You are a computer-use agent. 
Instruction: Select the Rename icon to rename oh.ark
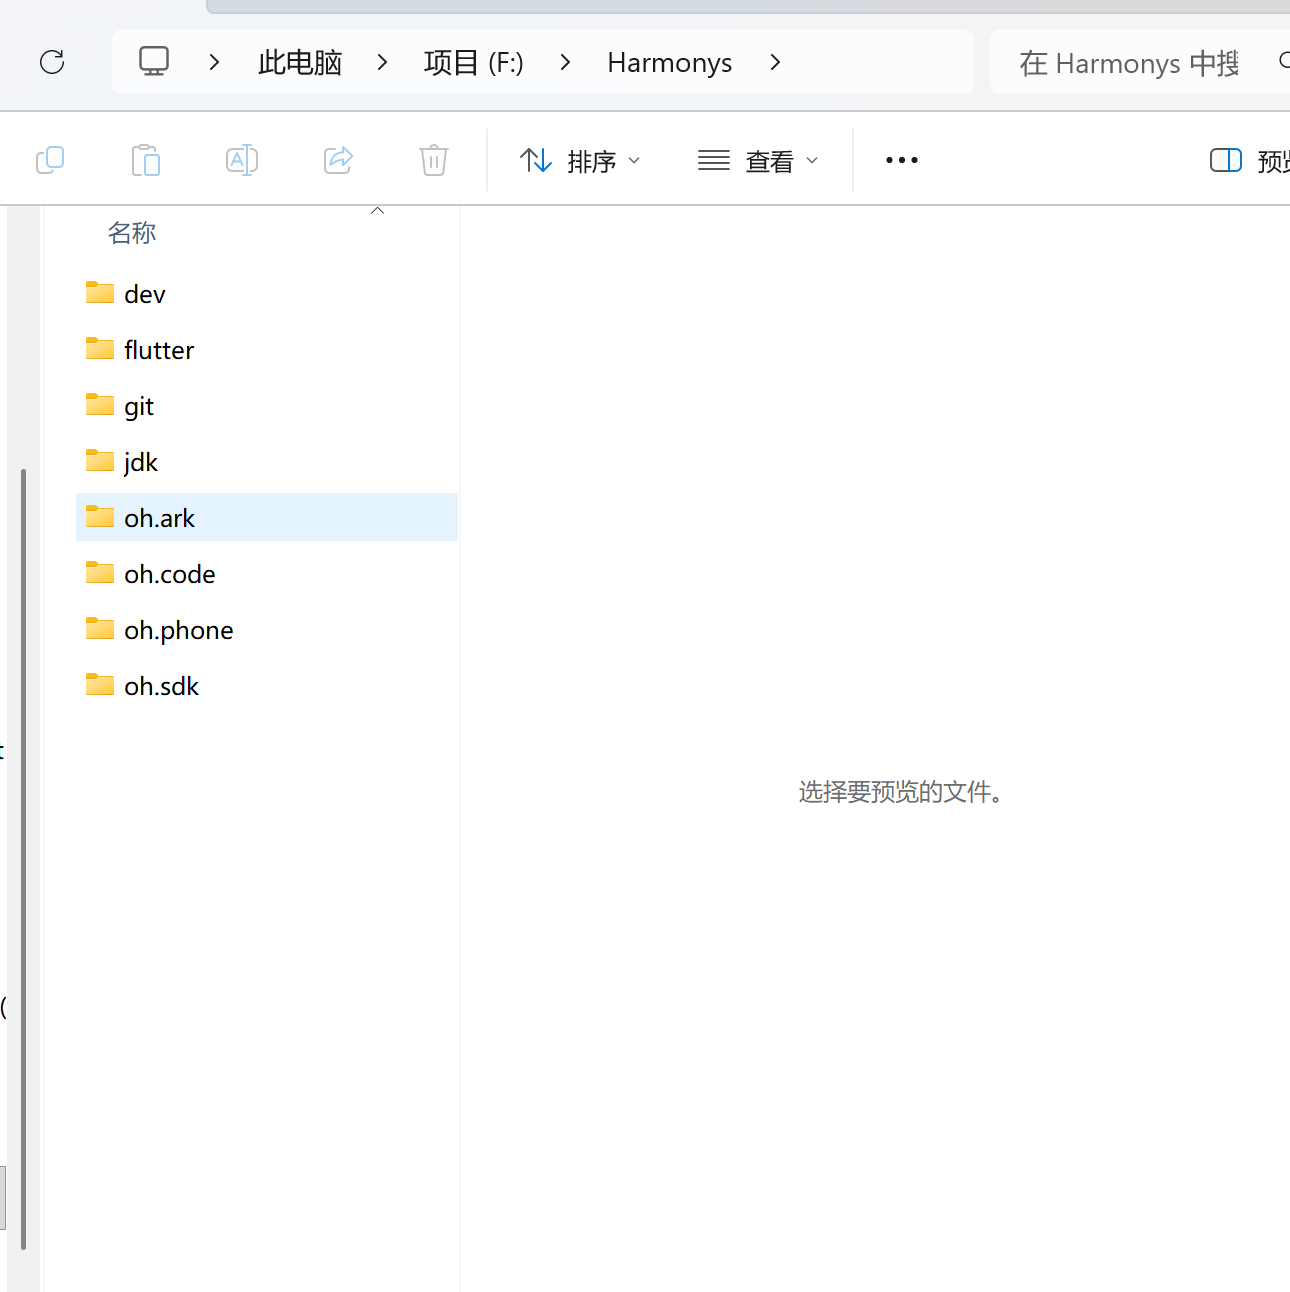click(x=242, y=160)
